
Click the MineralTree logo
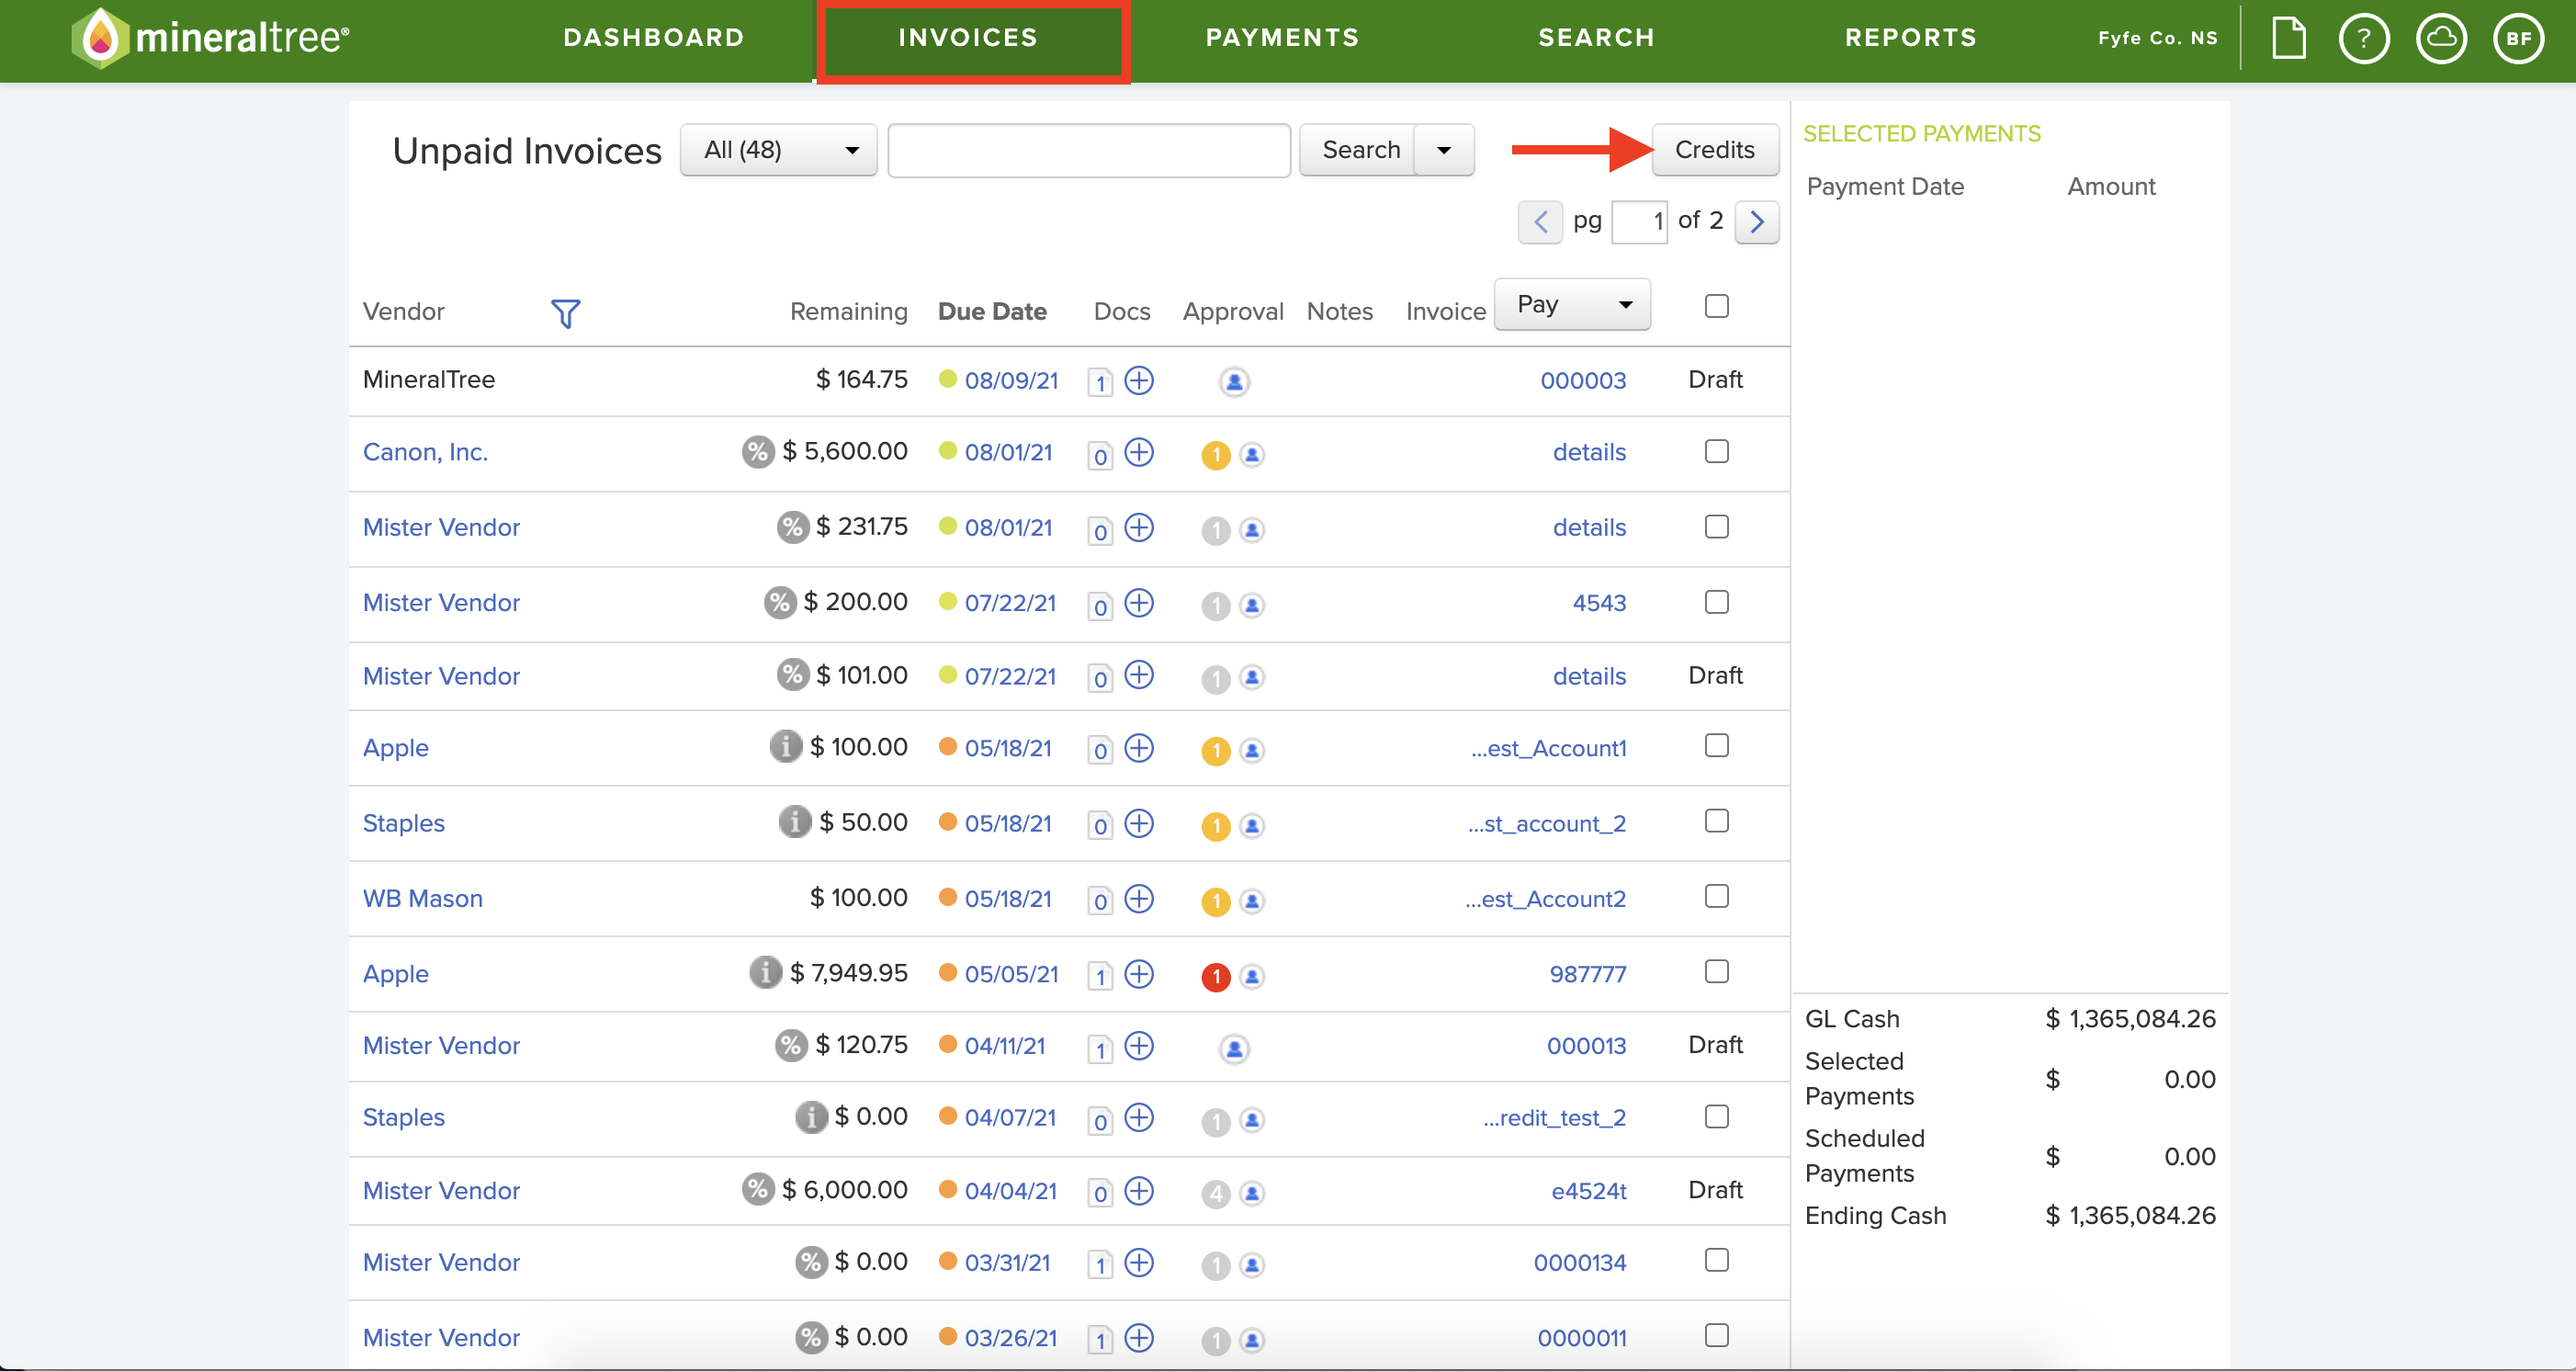(210, 38)
